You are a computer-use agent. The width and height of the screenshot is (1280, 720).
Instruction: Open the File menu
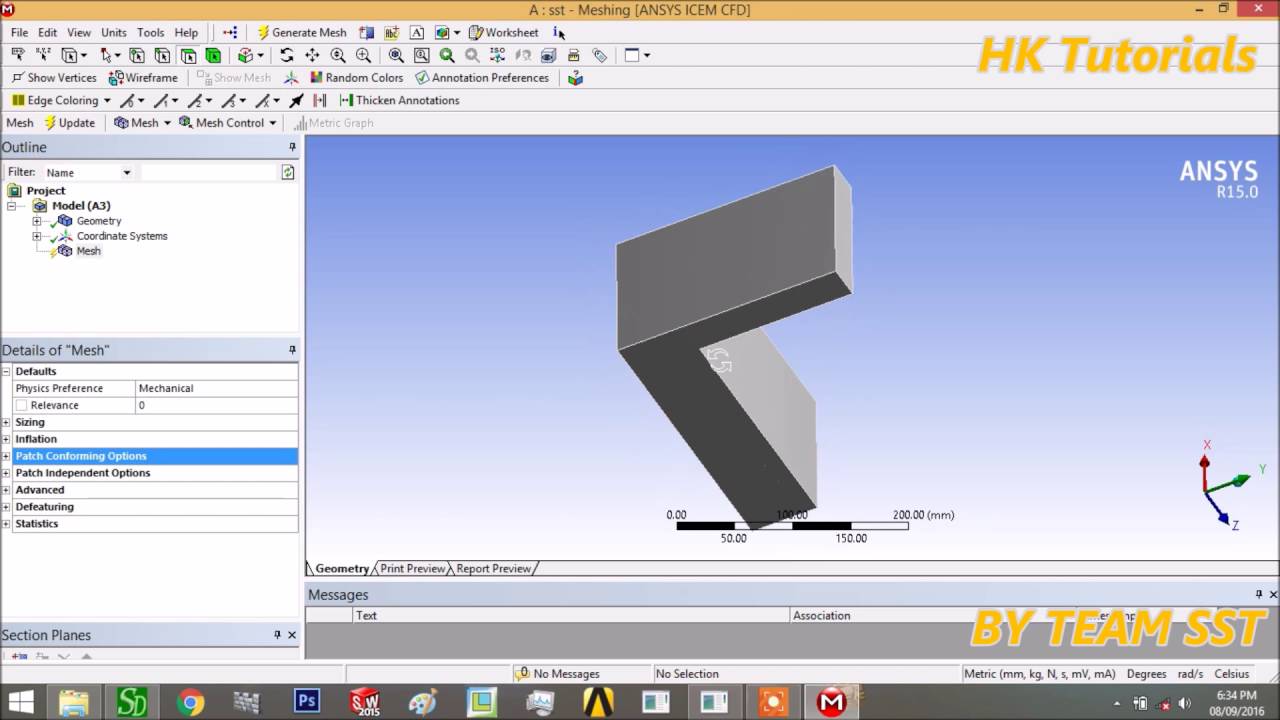point(19,32)
